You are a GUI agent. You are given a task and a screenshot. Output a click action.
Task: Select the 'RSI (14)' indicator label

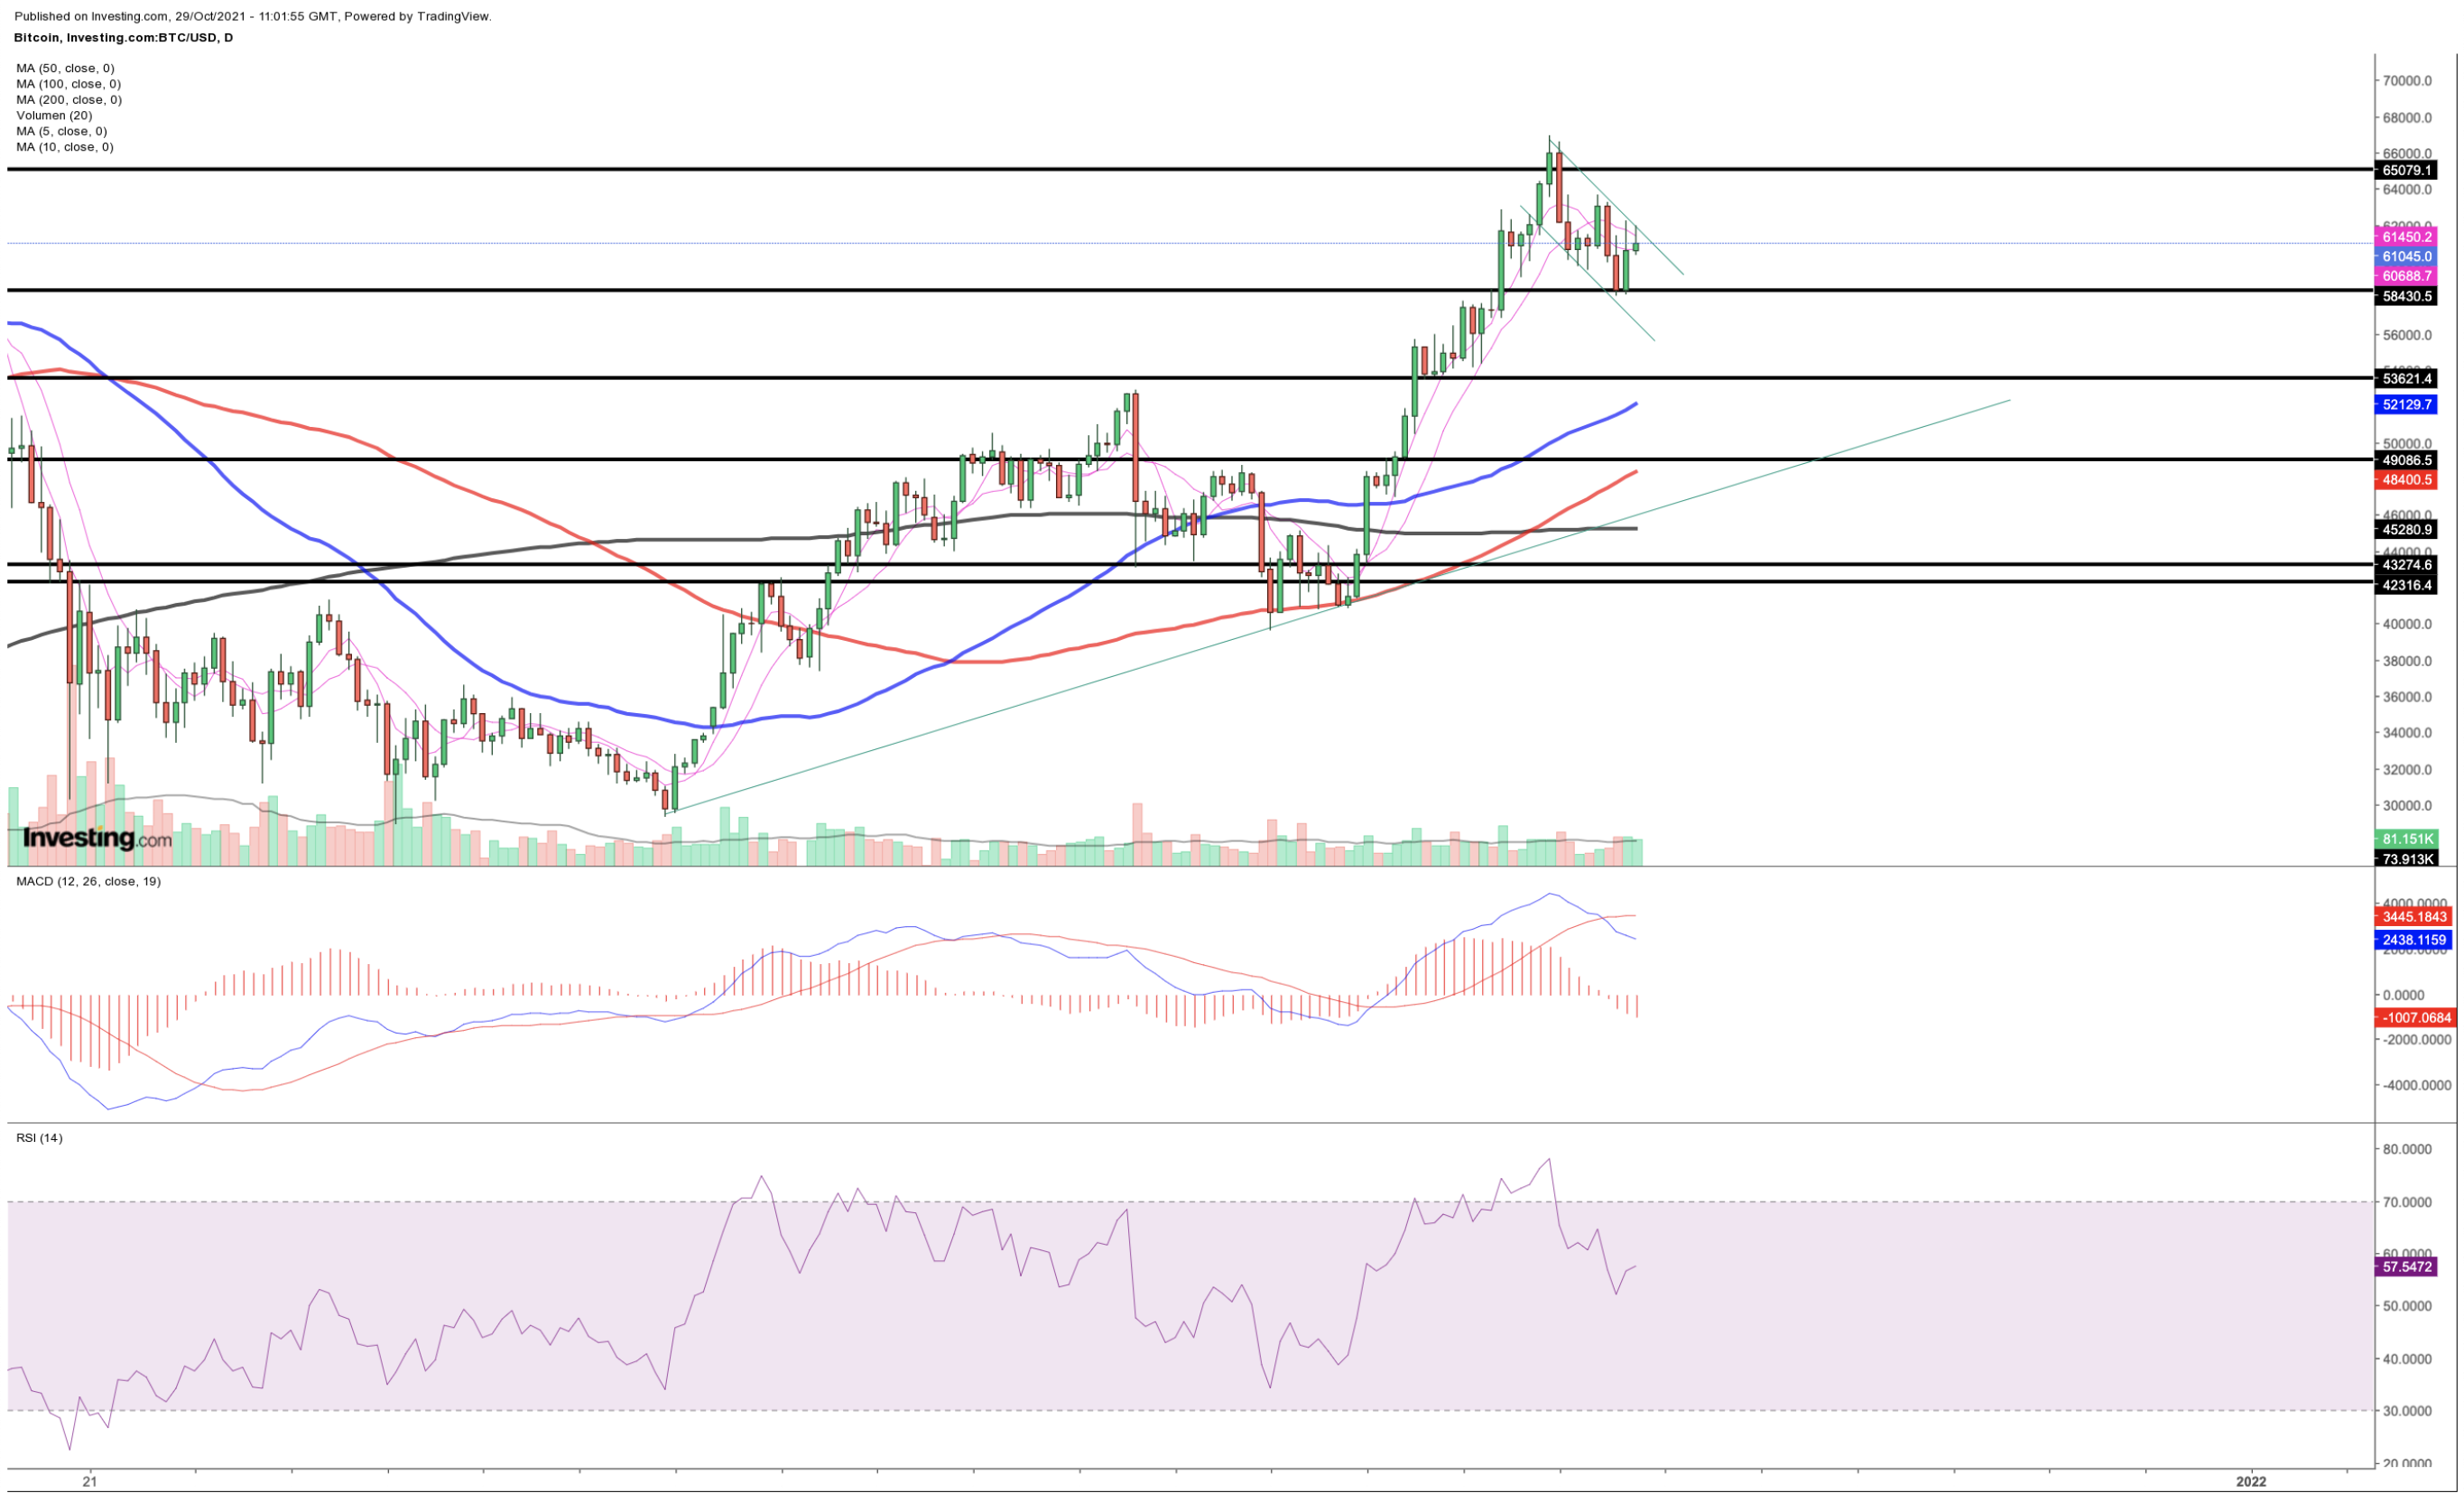click(39, 1137)
